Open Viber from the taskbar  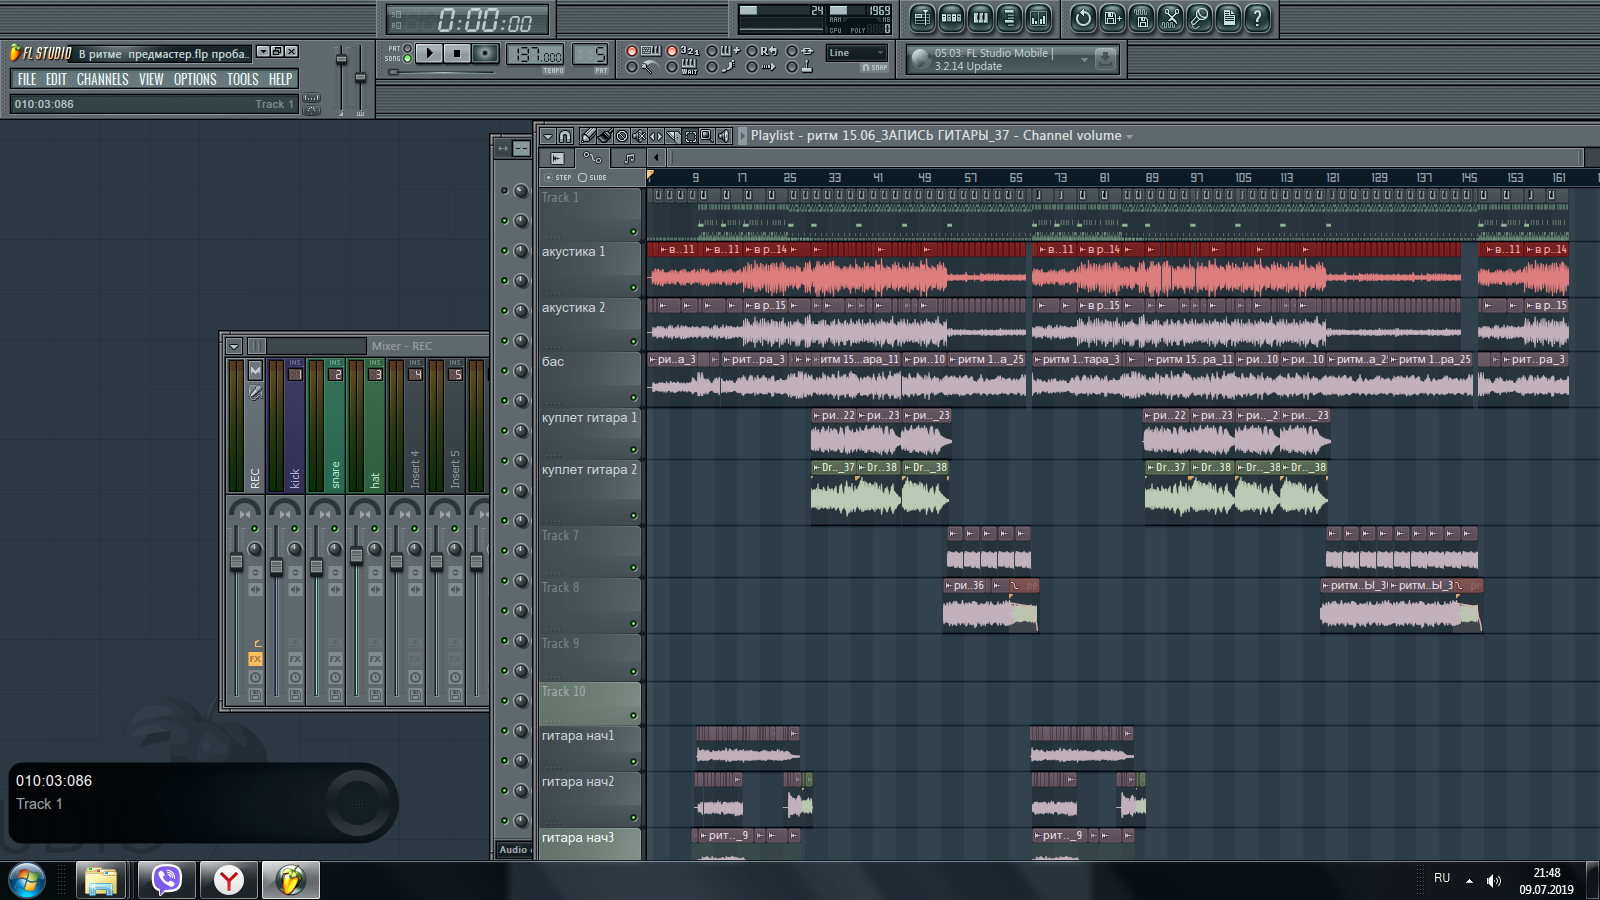pos(167,880)
